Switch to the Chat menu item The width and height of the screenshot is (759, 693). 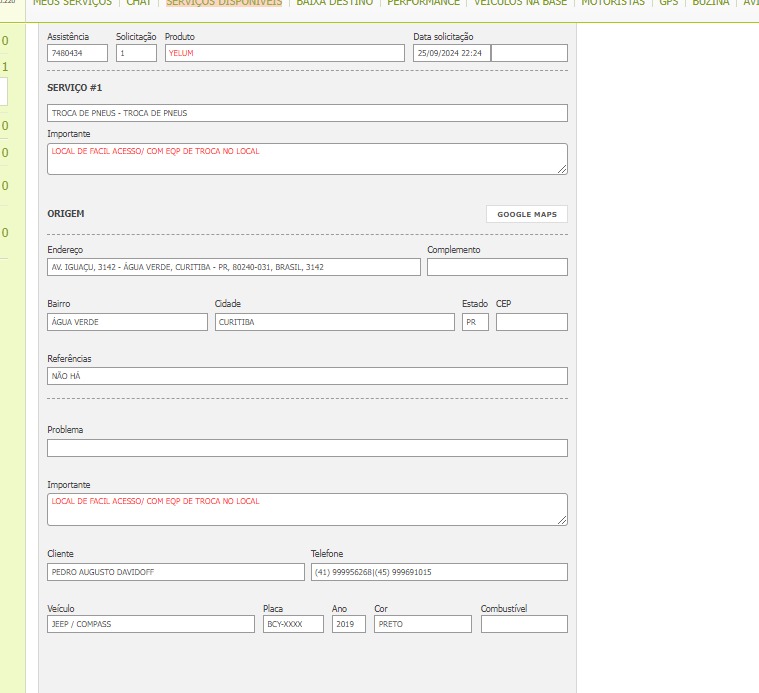138,4
